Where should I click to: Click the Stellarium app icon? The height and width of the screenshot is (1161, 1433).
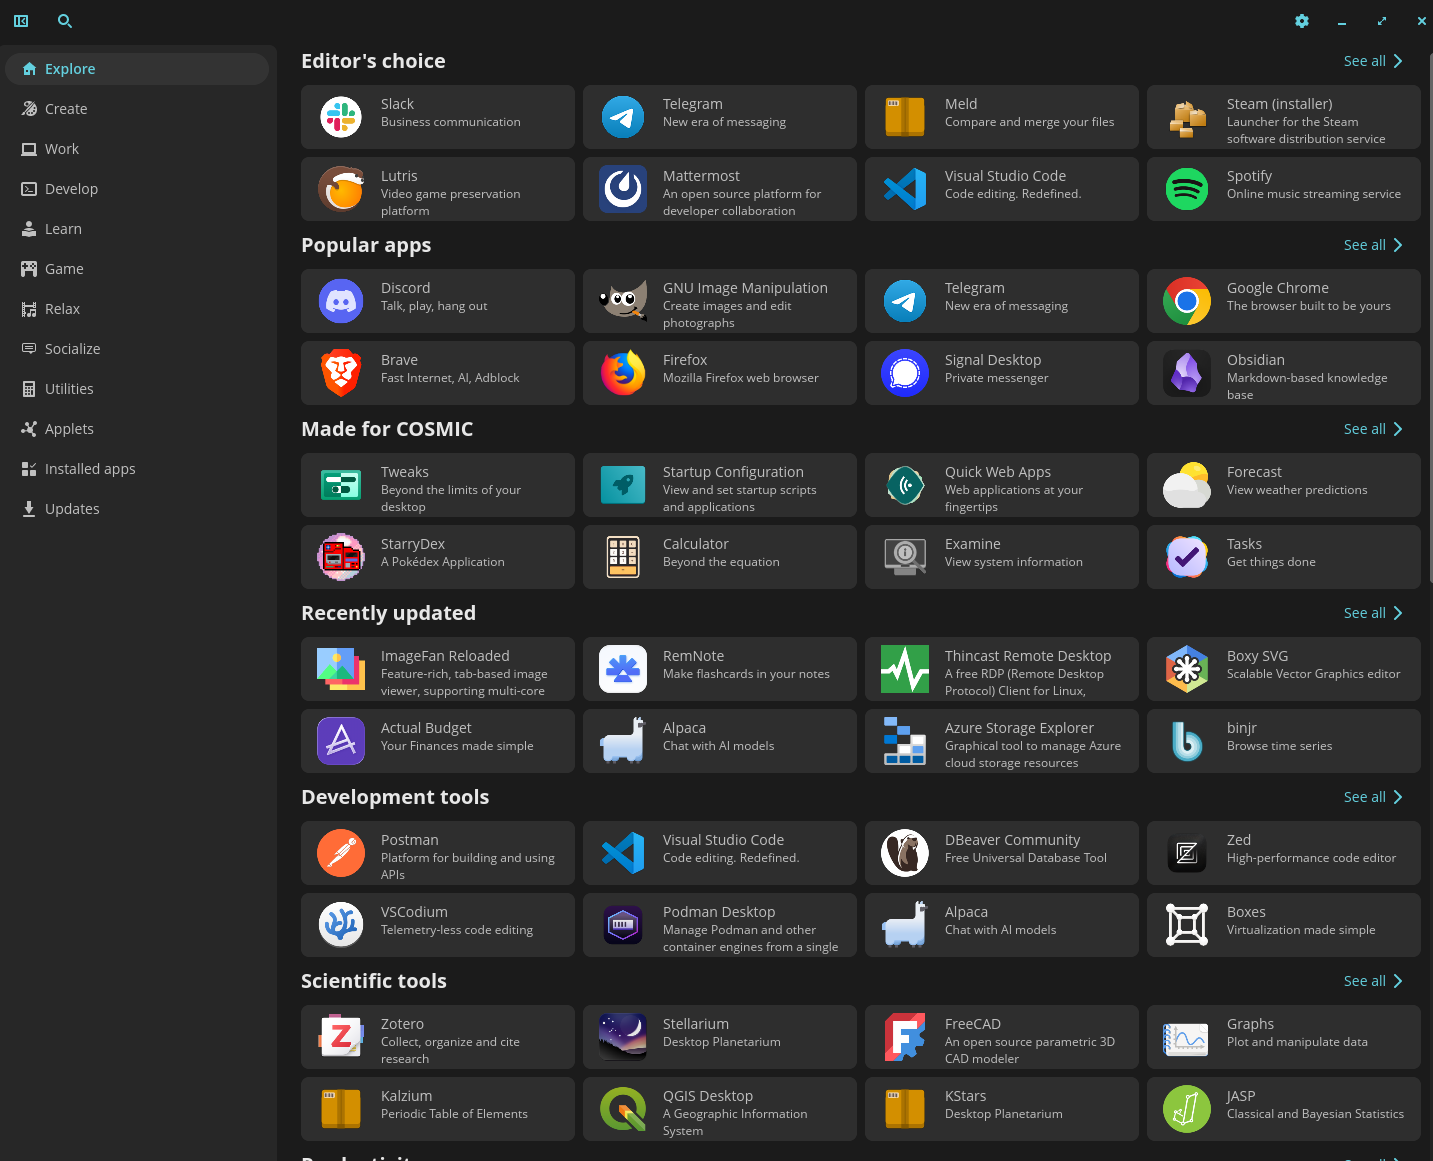point(623,1037)
